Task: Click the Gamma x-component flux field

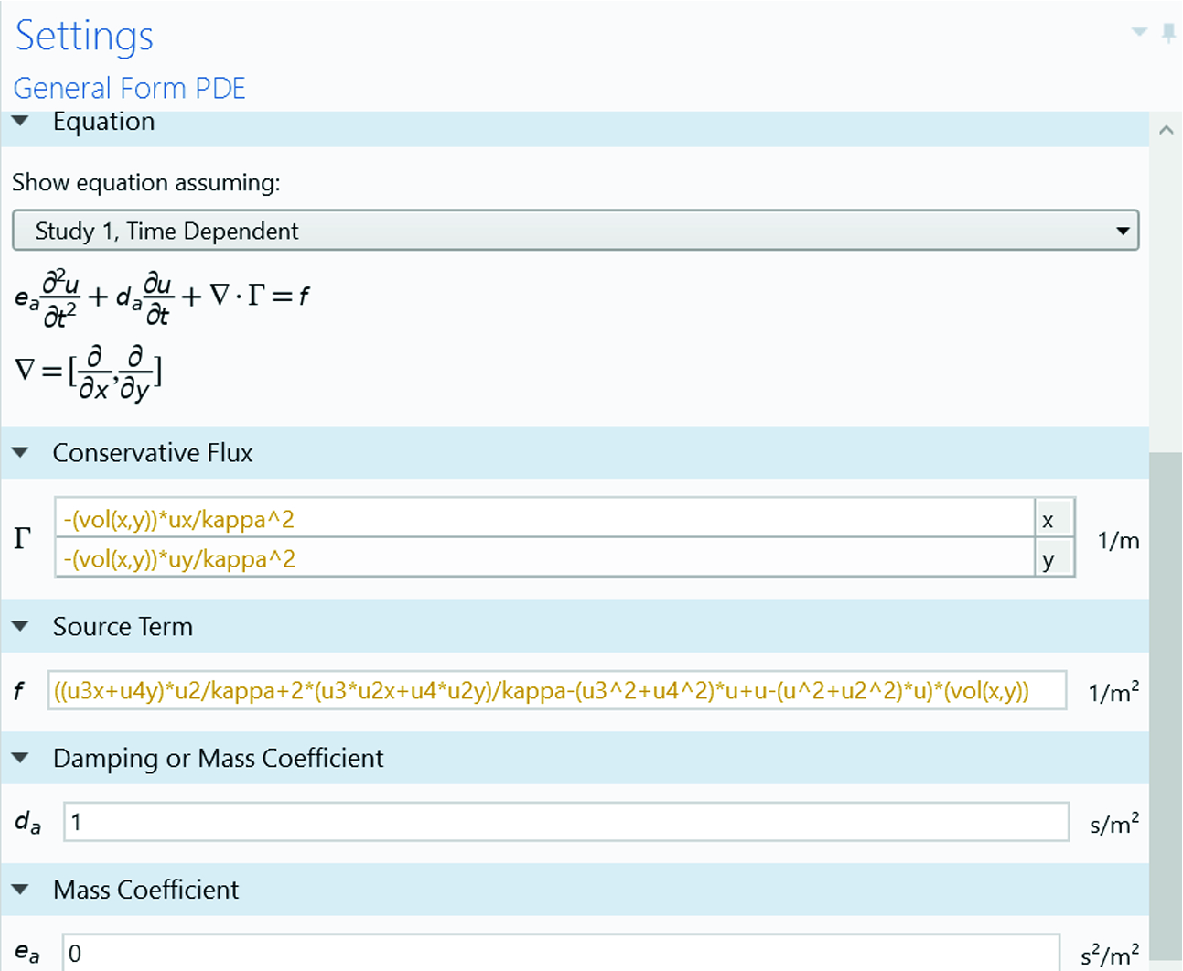Action: pyautogui.click(x=544, y=519)
